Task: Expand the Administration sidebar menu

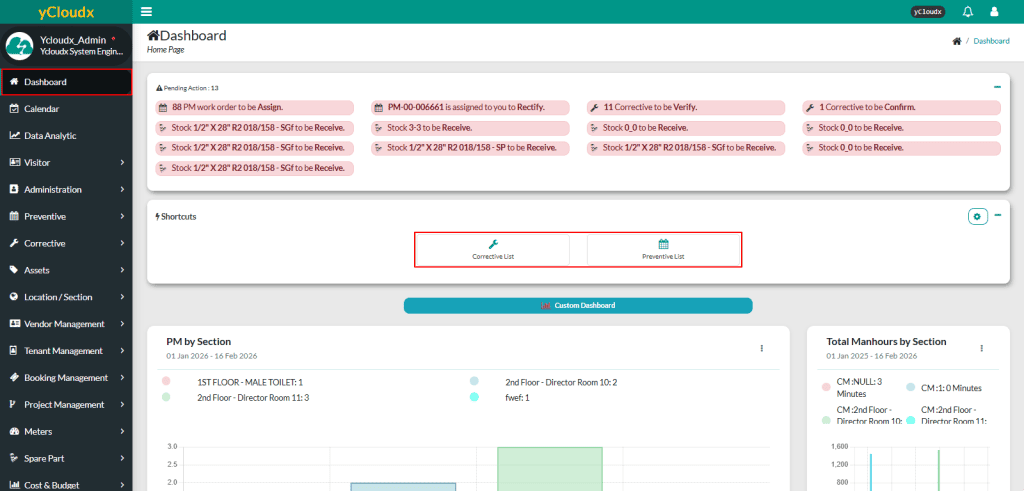Action: (x=66, y=189)
